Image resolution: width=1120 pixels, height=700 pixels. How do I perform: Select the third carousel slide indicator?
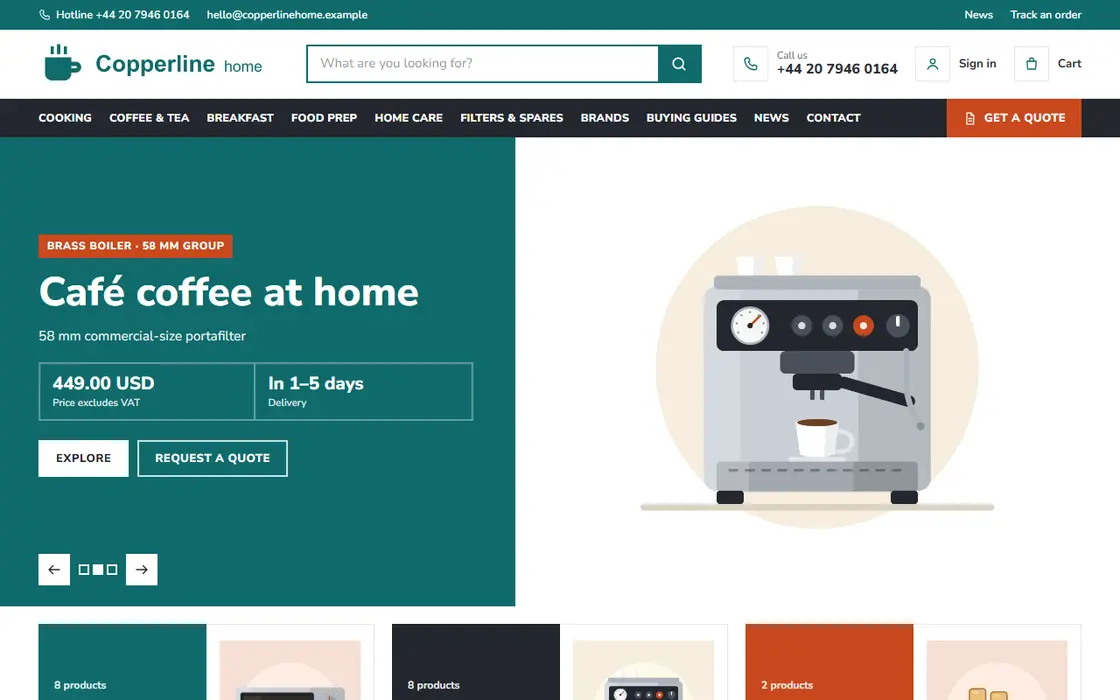[x=112, y=569]
